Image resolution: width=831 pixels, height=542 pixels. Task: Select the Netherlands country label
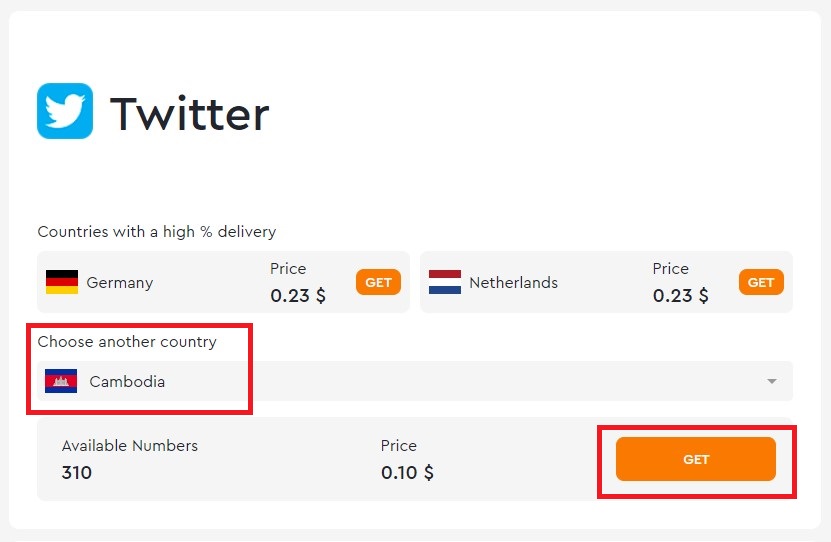(514, 282)
